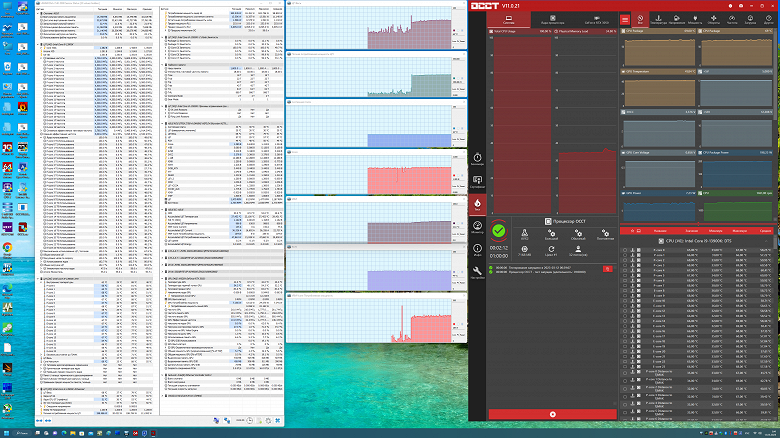Expand the last collapsed HWiNFO sensor group

[163, 396]
